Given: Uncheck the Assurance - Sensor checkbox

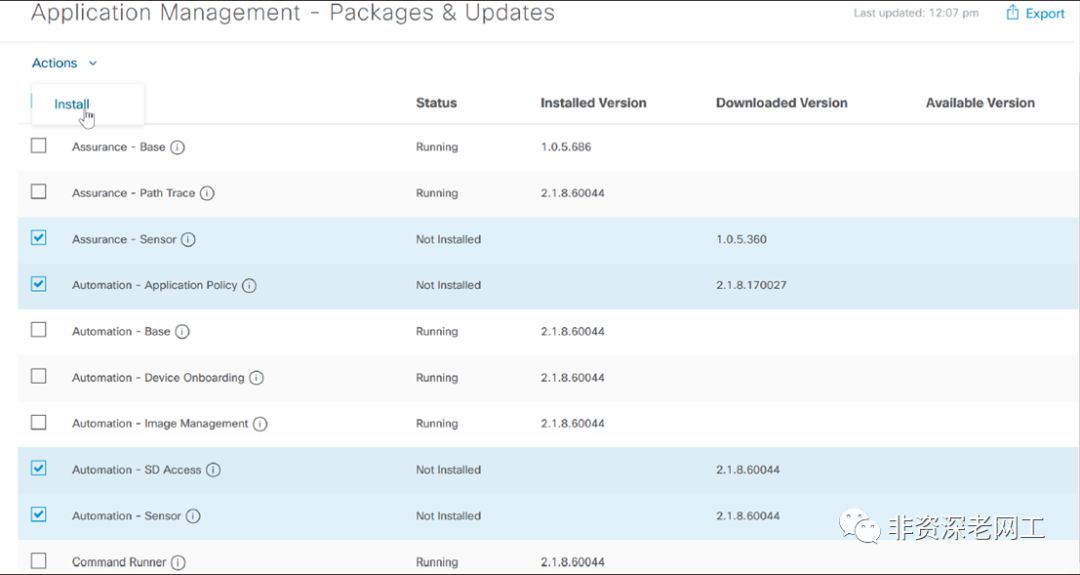Looking at the screenshot, I should point(39,238).
